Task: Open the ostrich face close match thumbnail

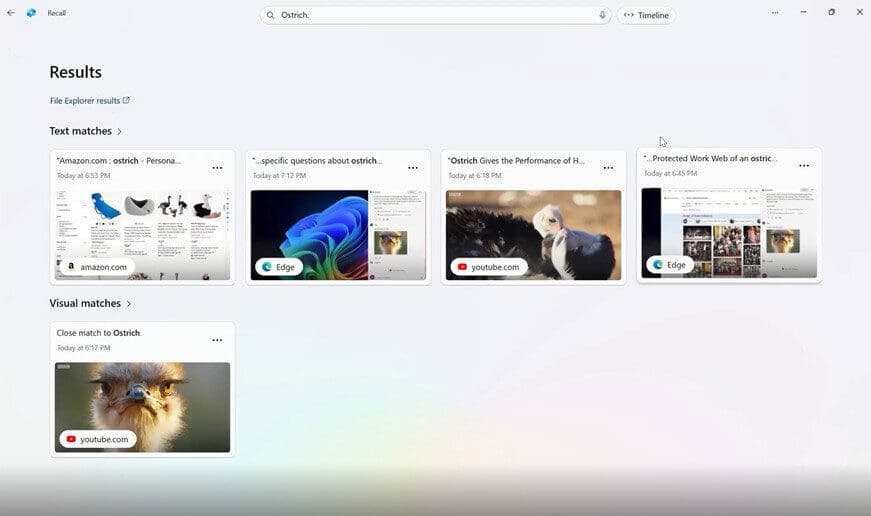Action: [x=142, y=407]
